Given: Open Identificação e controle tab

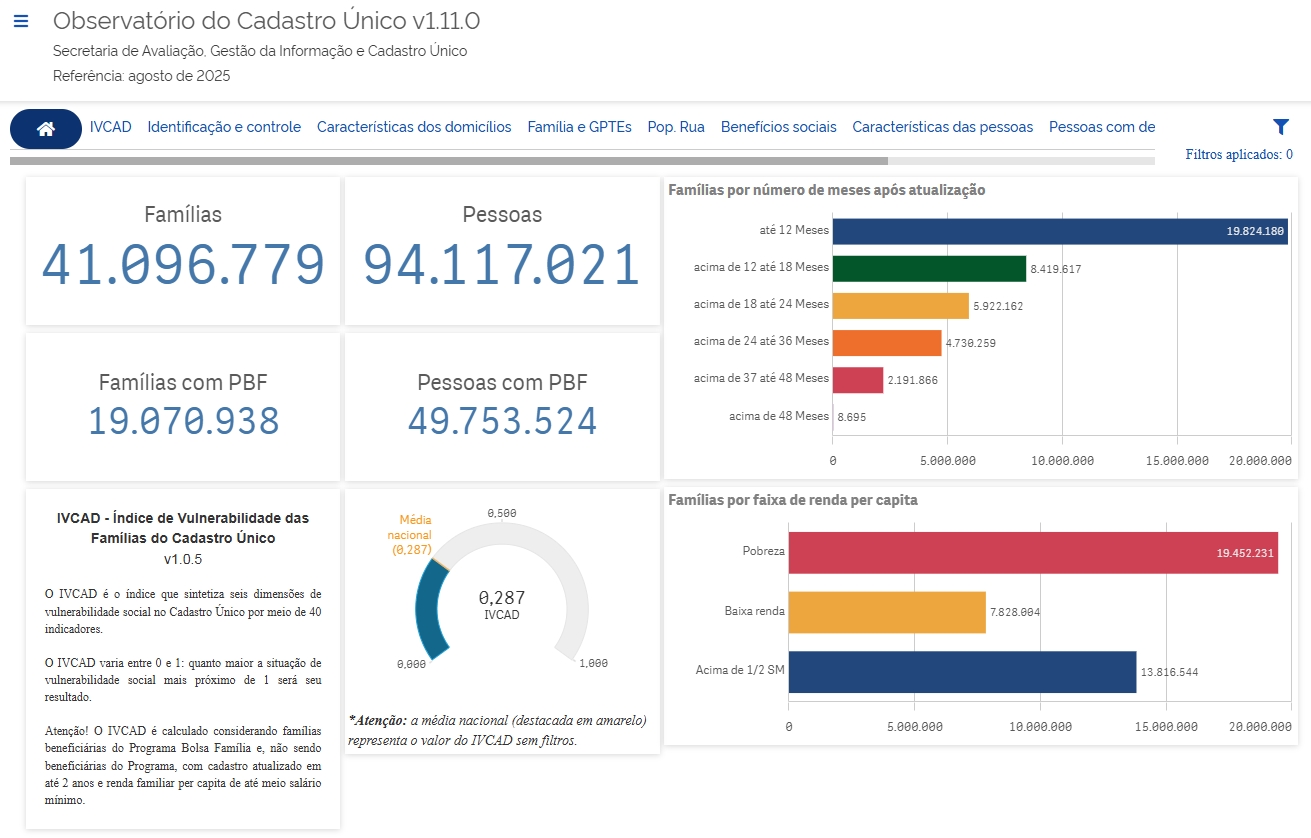Looking at the screenshot, I should pos(224,127).
